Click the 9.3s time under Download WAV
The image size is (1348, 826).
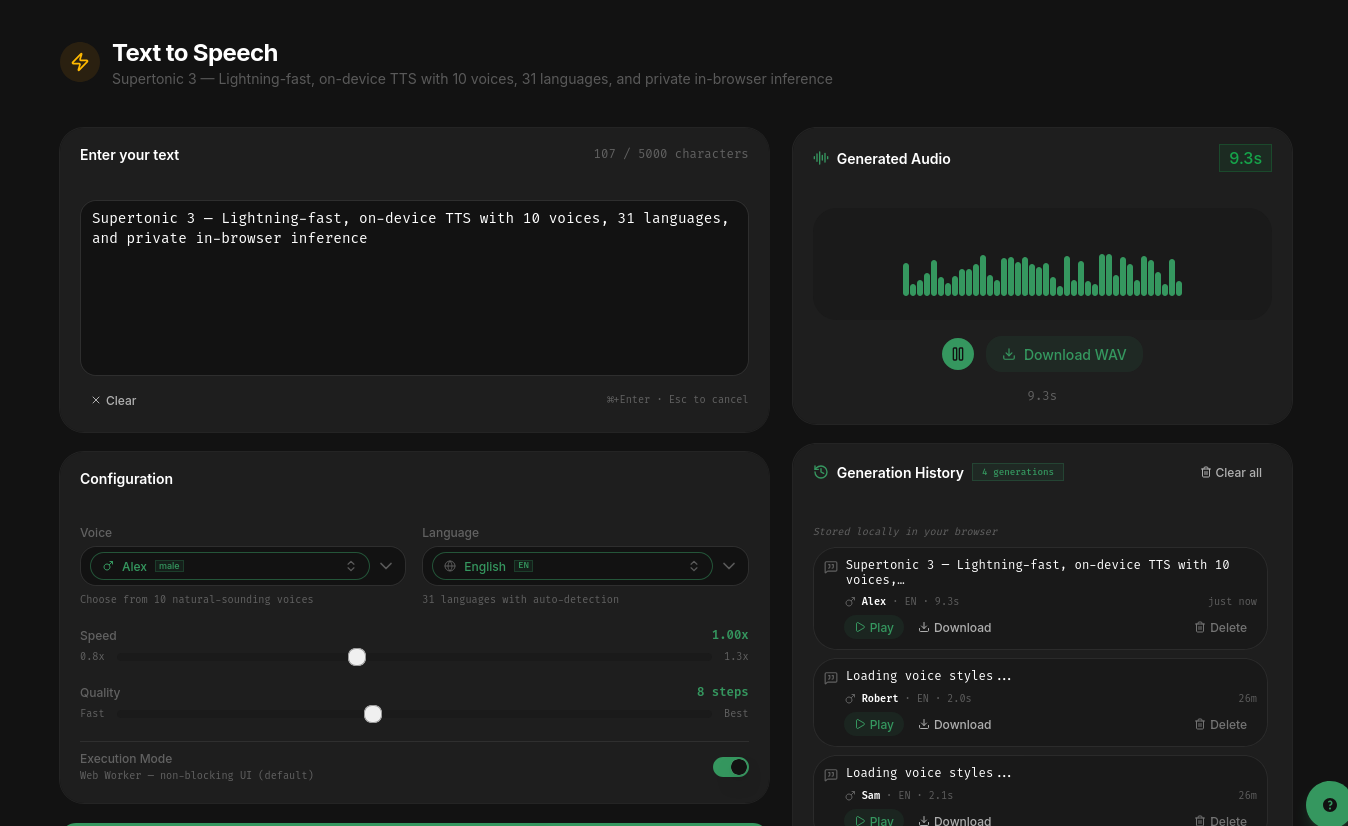[x=1042, y=396]
